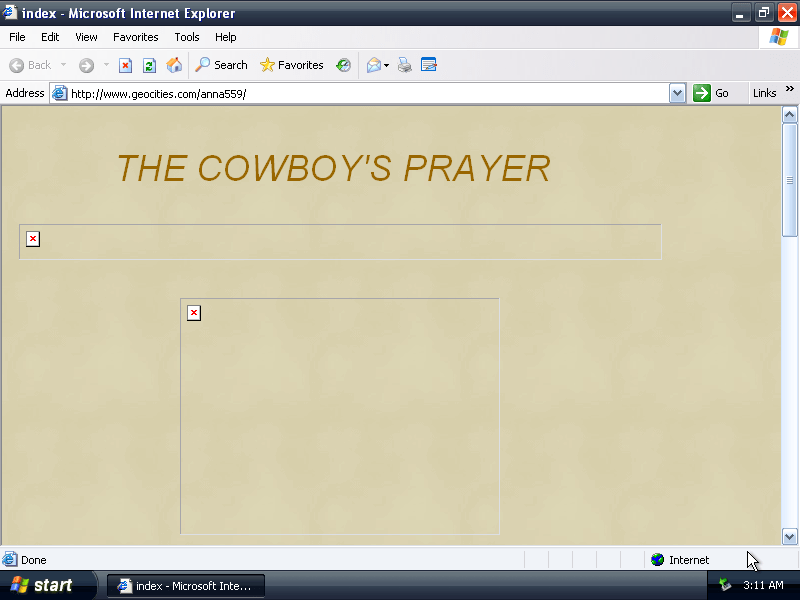Open the View menu
The image size is (800, 600).
coord(86,37)
